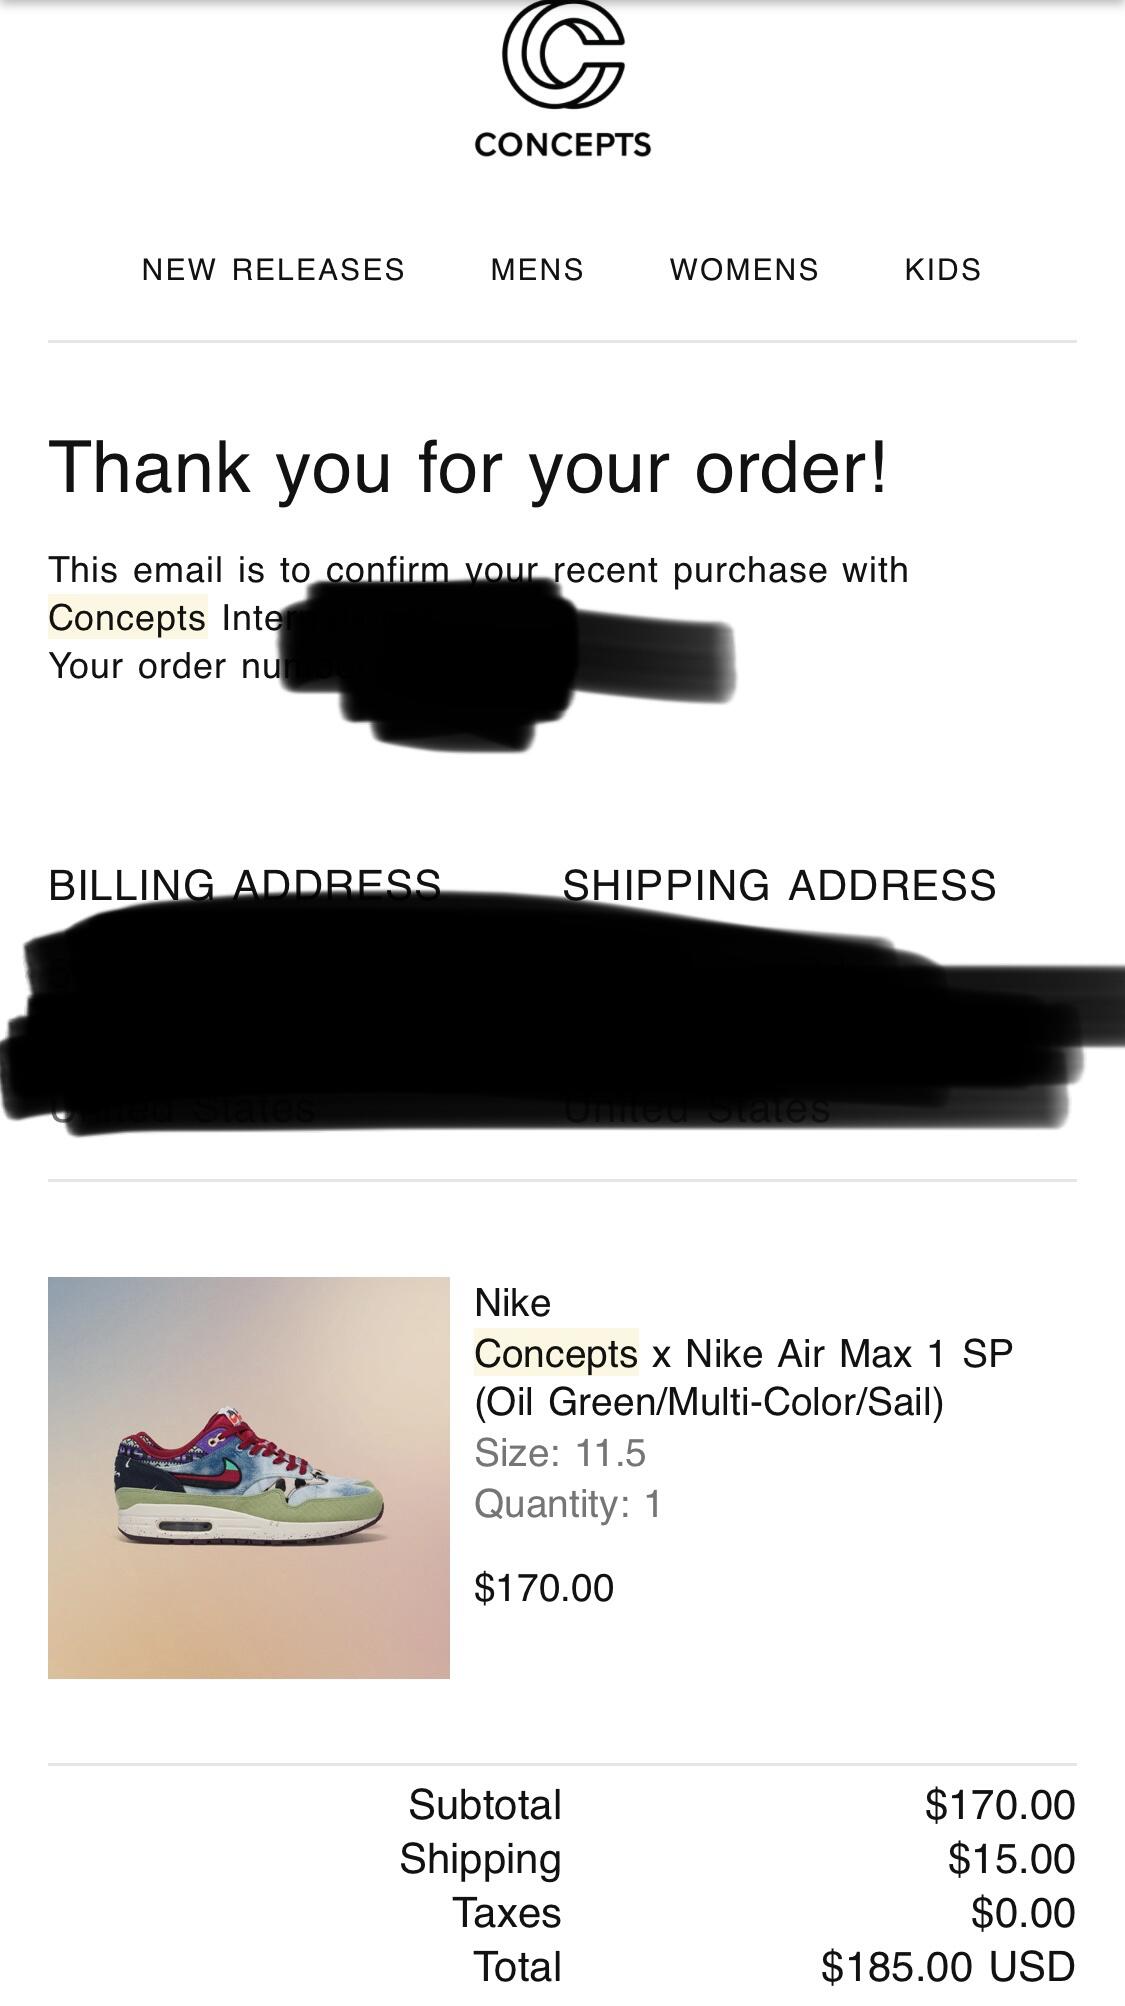Click the Subtotal $170.00 amount
This screenshot has width=1125, height=2006.
pyautogui.click(x=1000, y=1805)
